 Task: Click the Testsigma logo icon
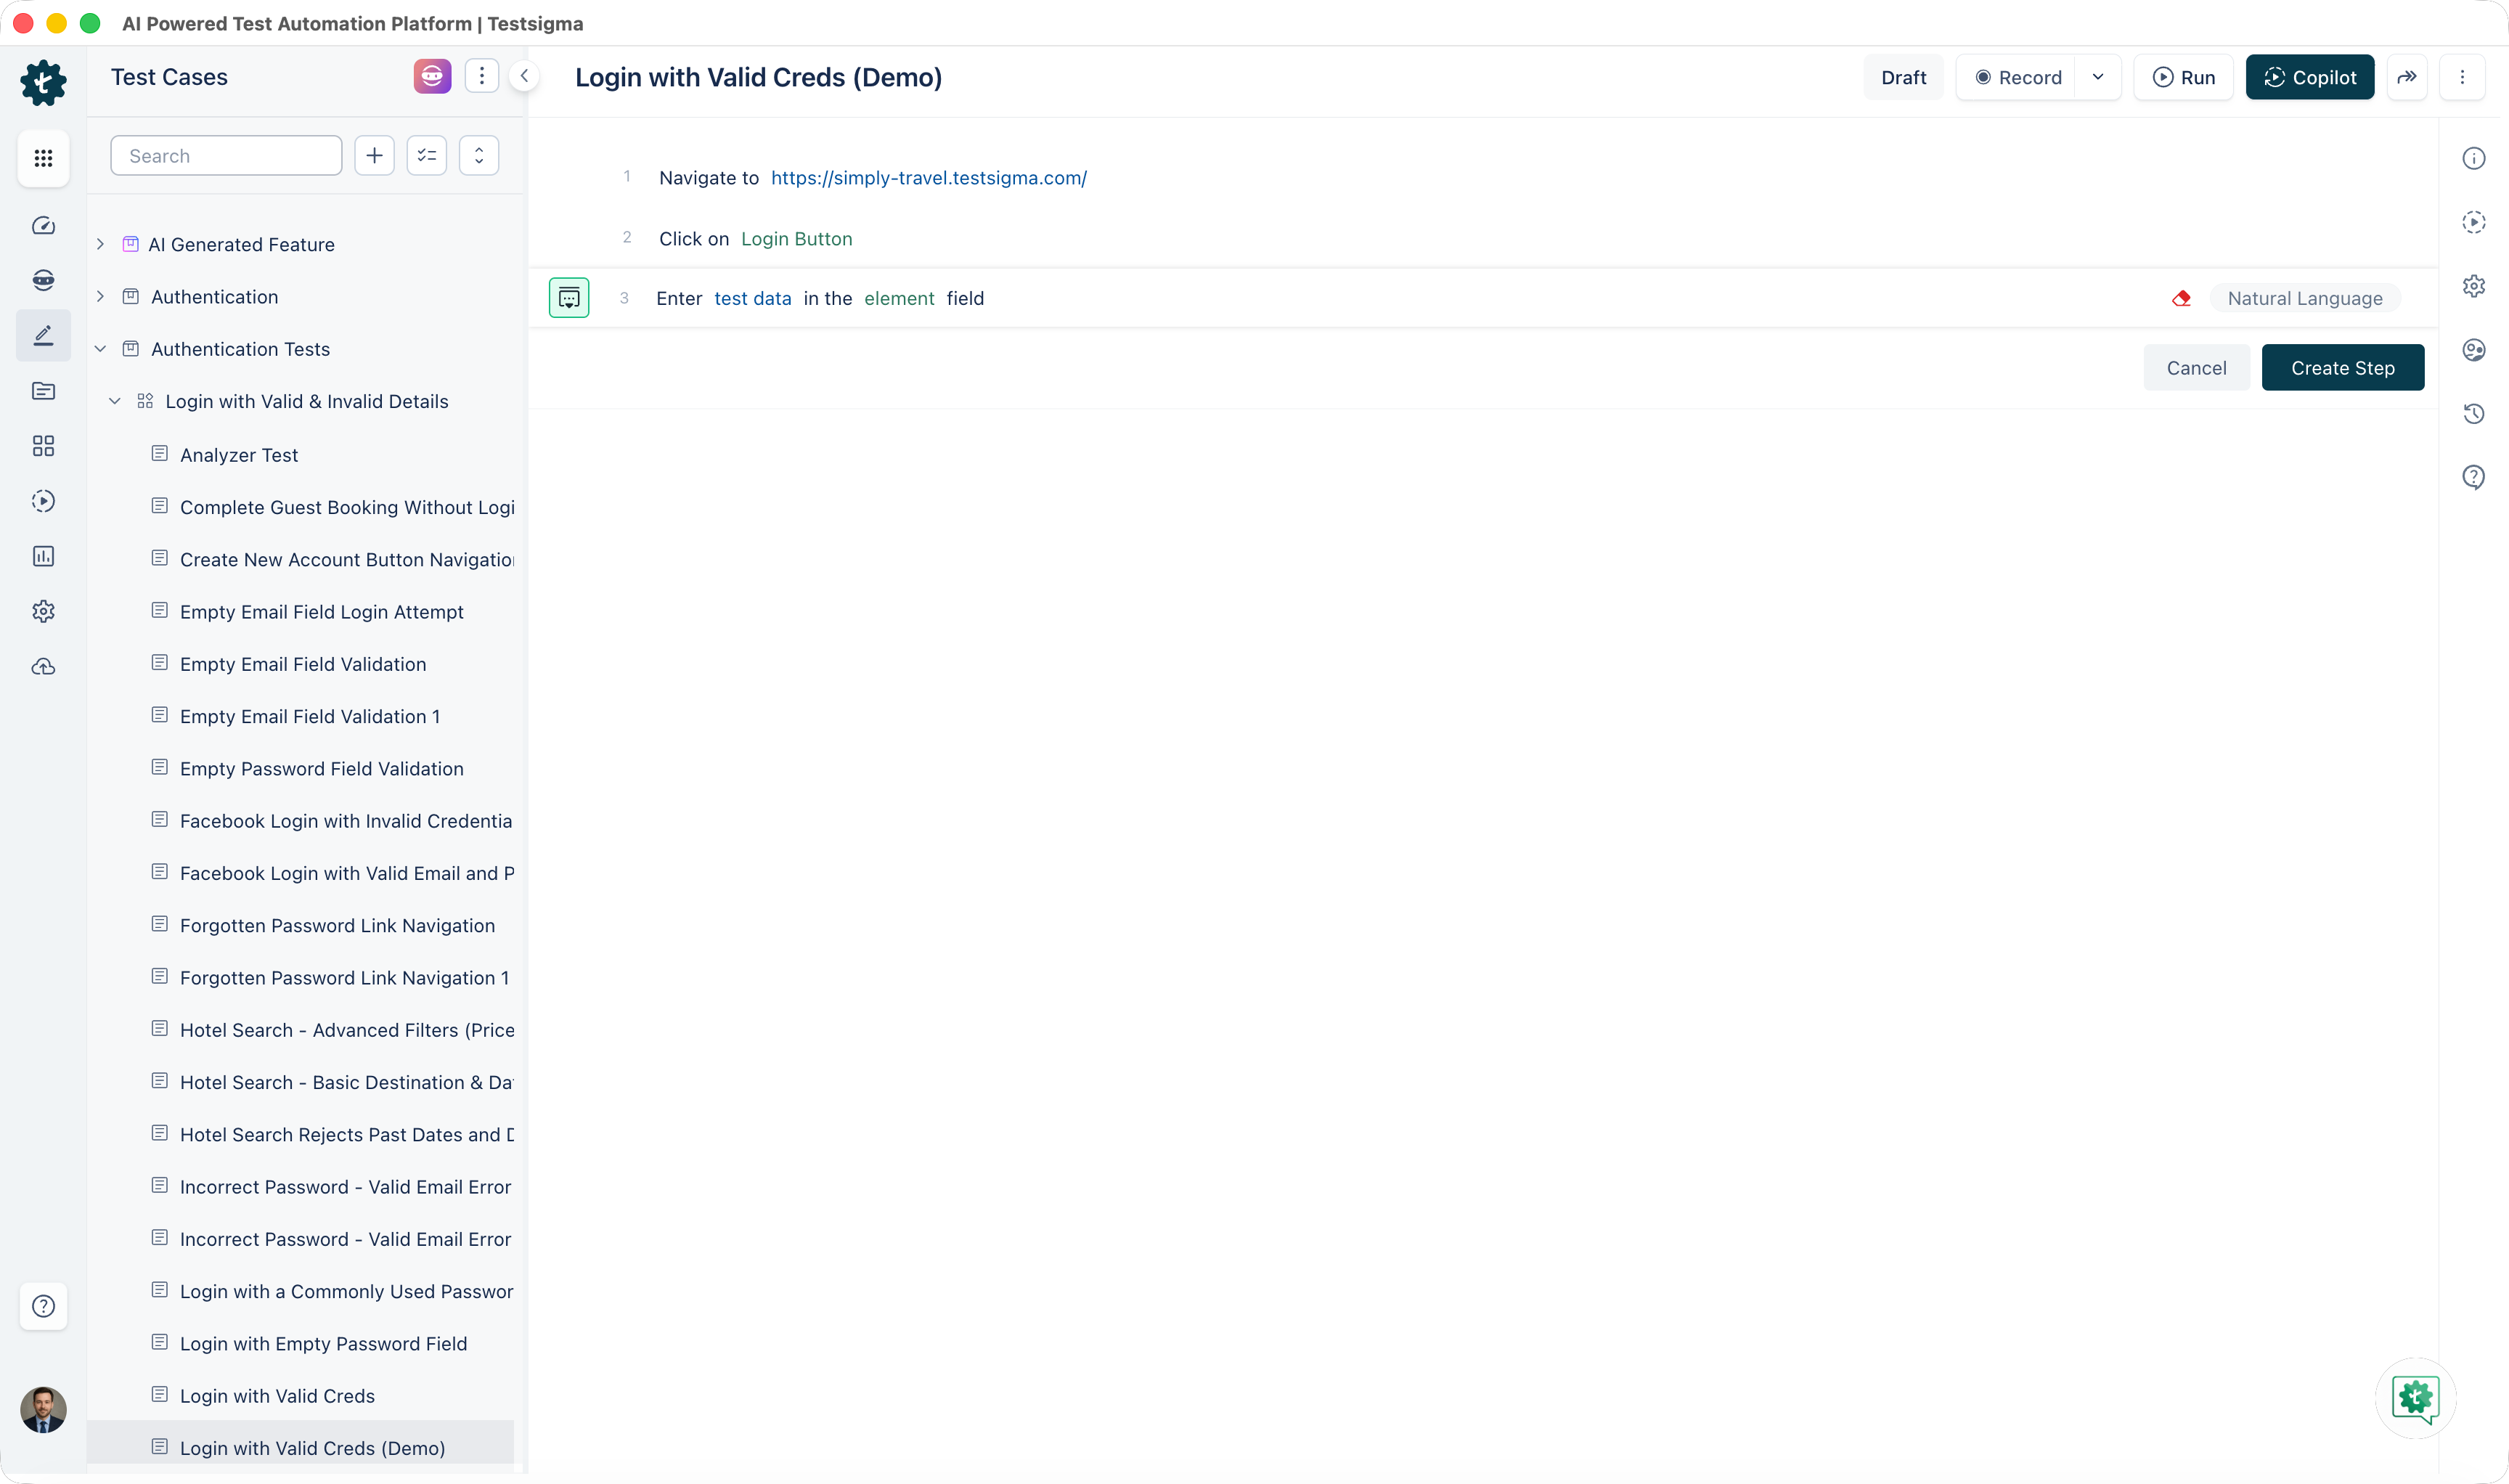point(43,82)
